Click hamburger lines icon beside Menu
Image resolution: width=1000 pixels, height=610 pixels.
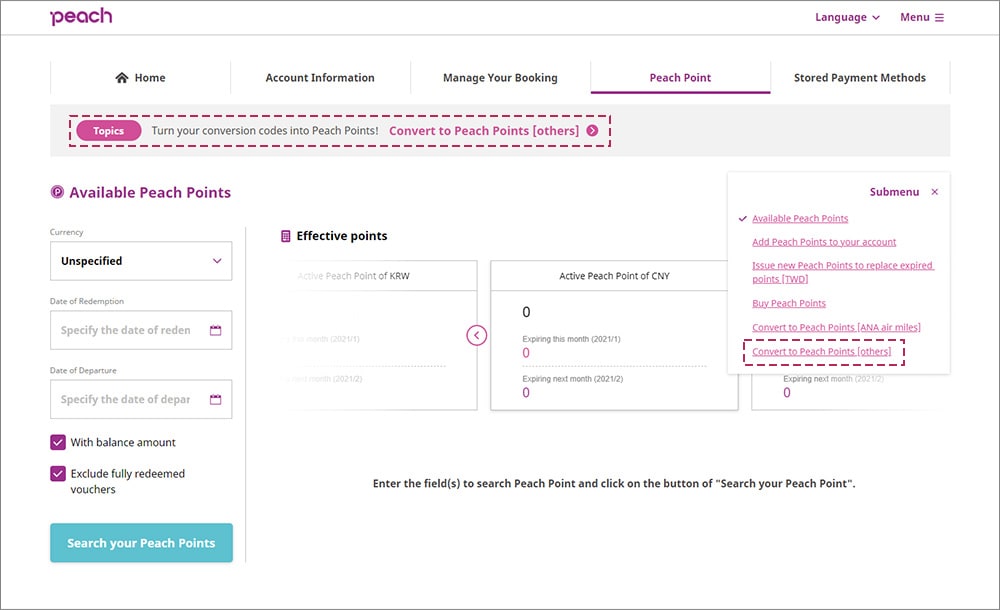tap(939, 18)
